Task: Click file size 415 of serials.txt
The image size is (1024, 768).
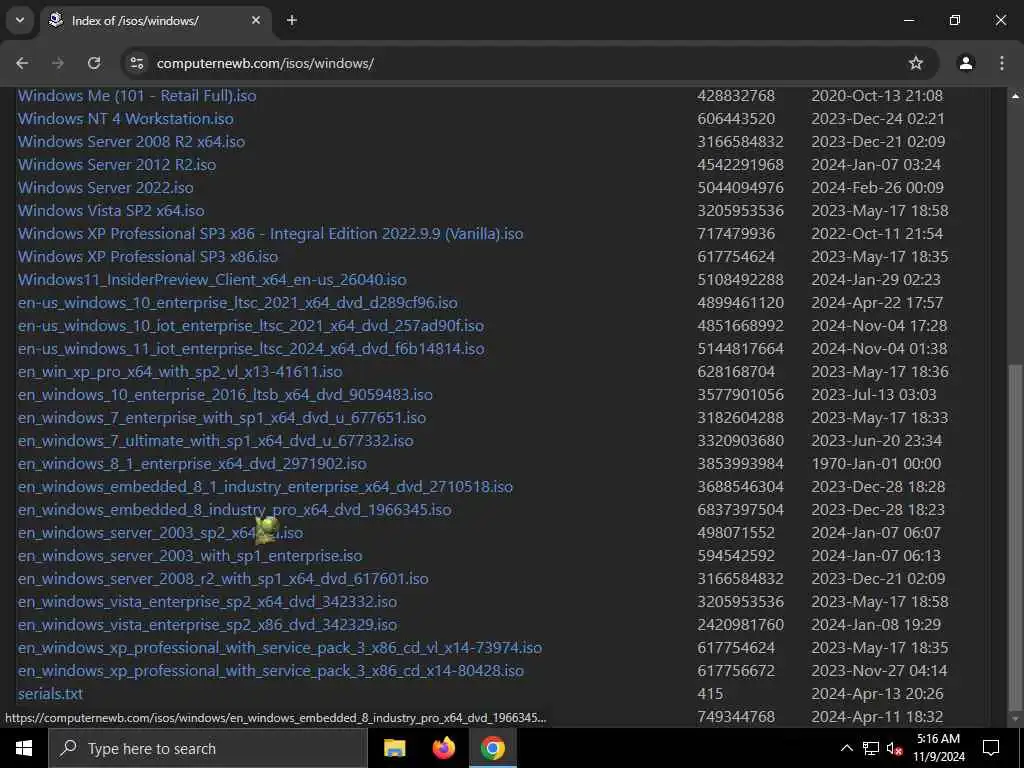Action: (x=710, y=694)
